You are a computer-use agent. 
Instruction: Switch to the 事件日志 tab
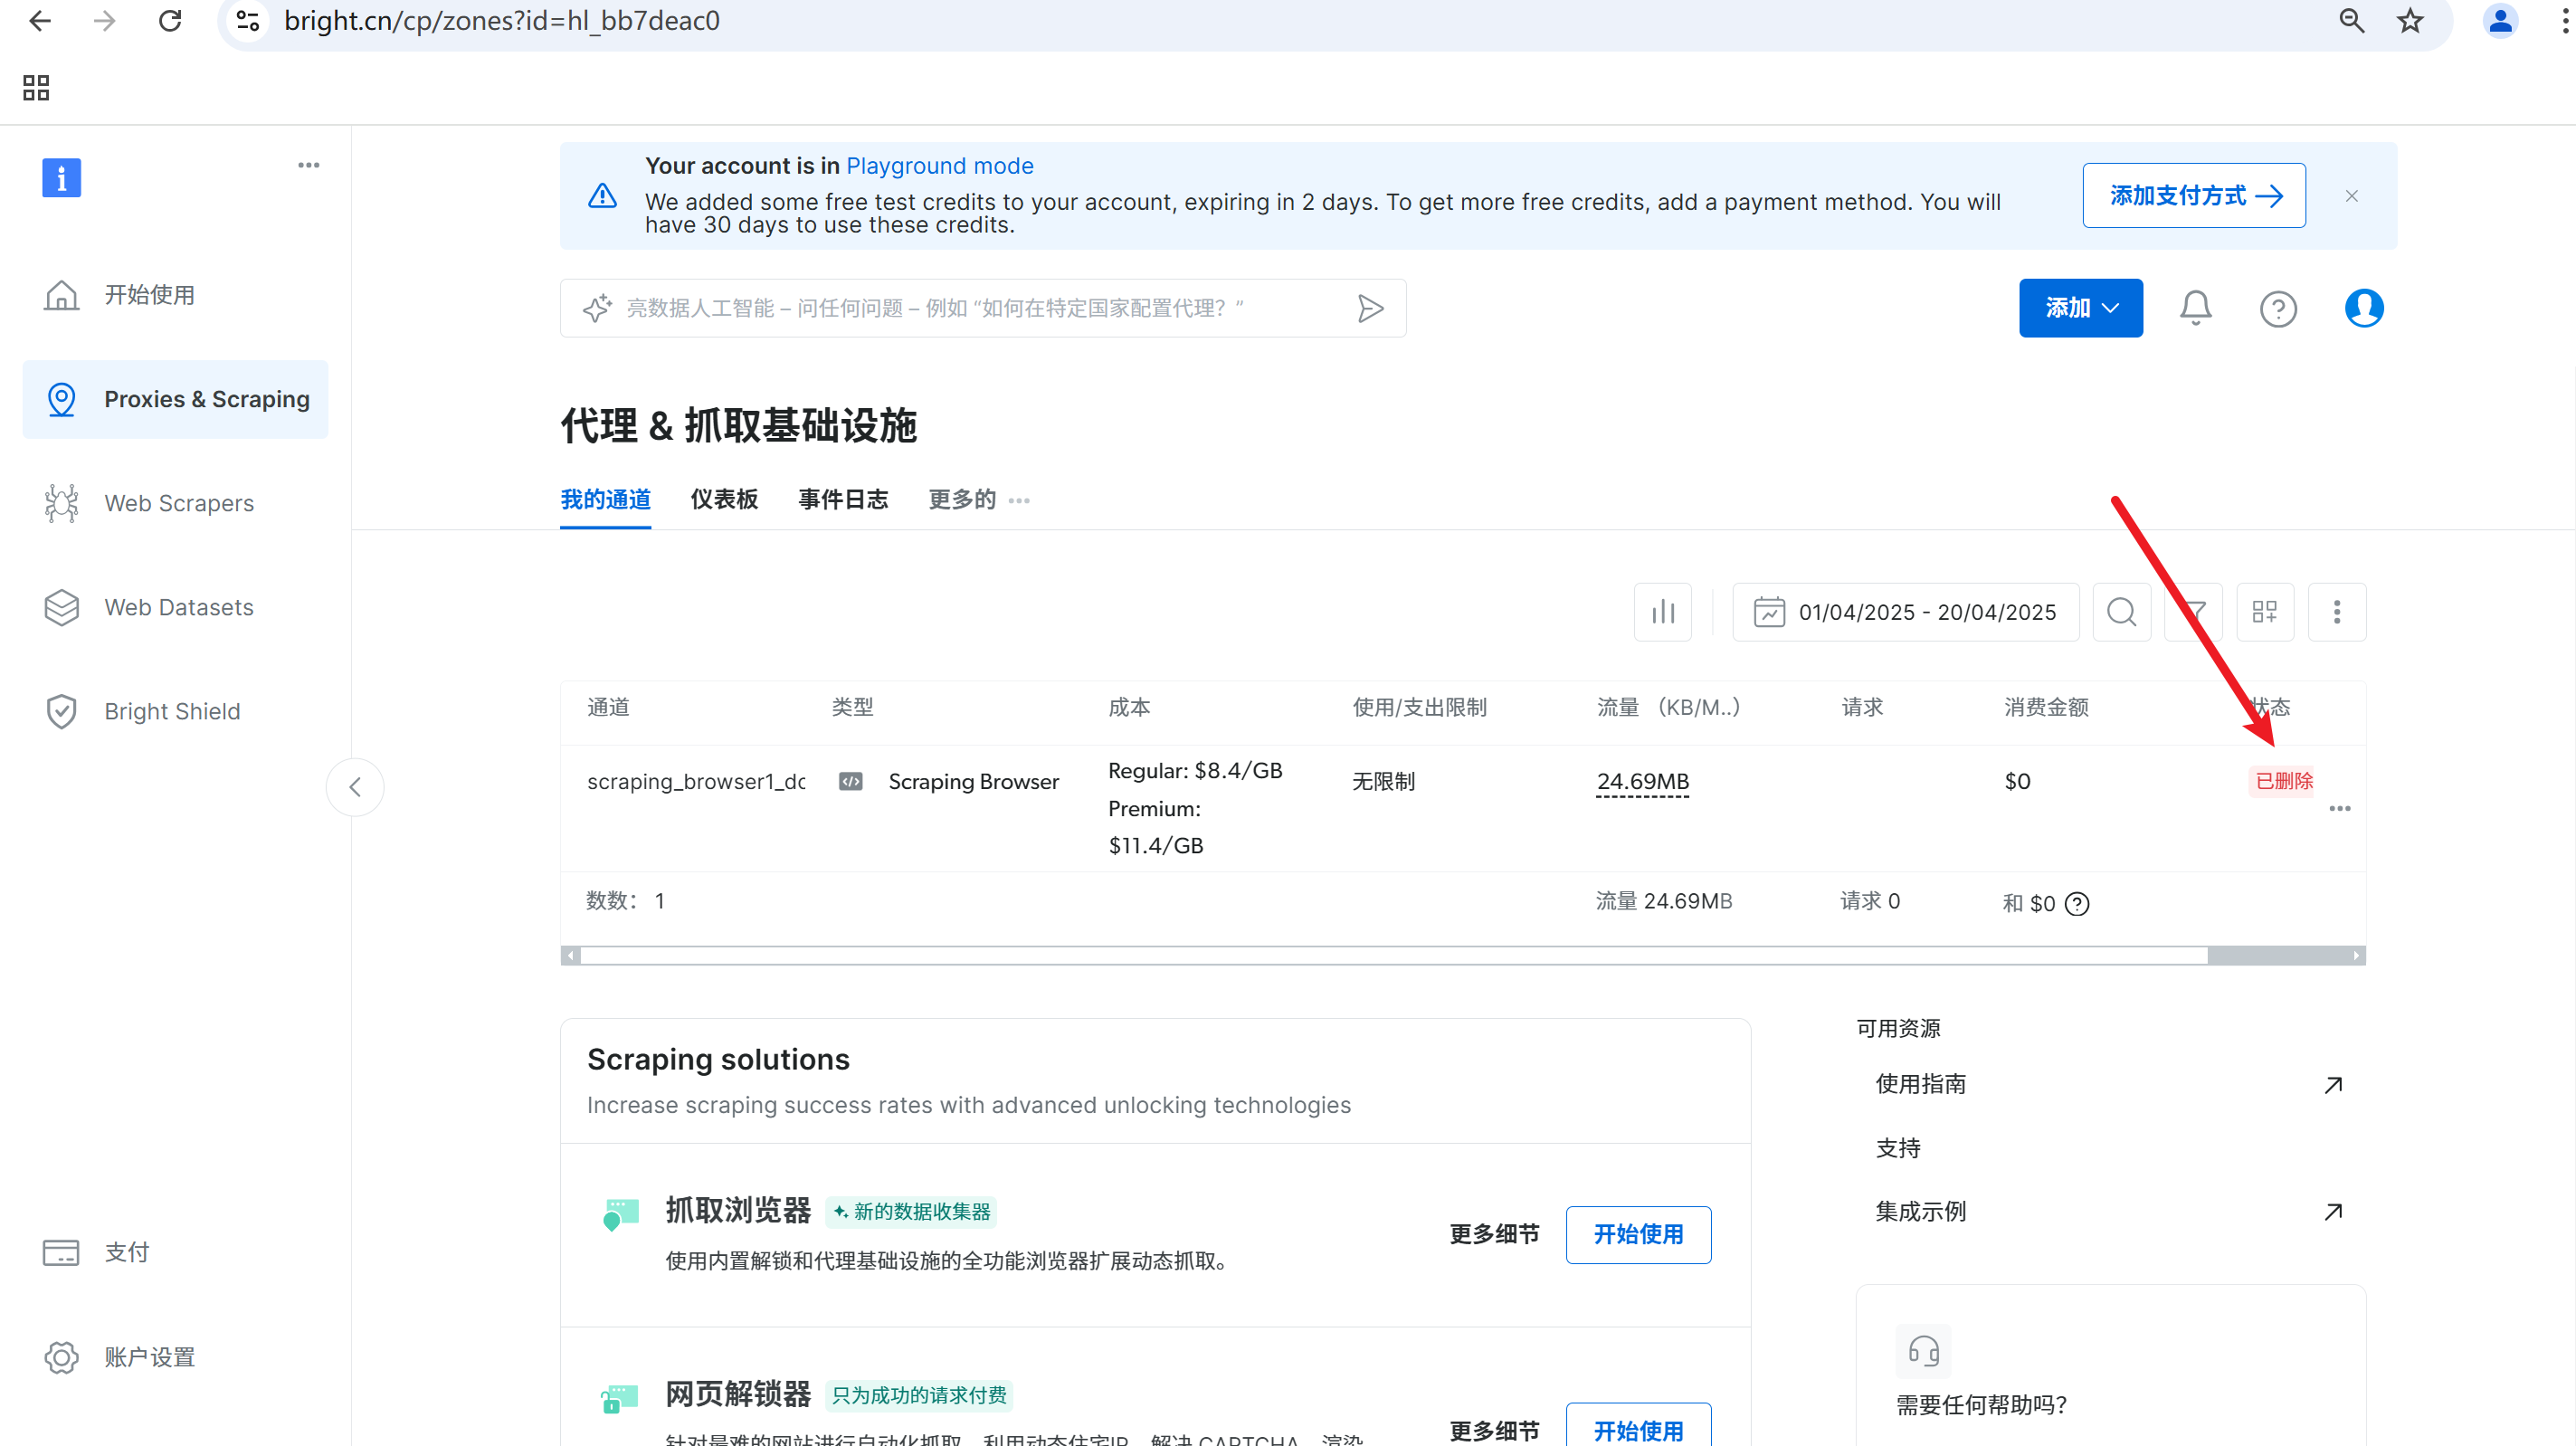tap(842, 499)
